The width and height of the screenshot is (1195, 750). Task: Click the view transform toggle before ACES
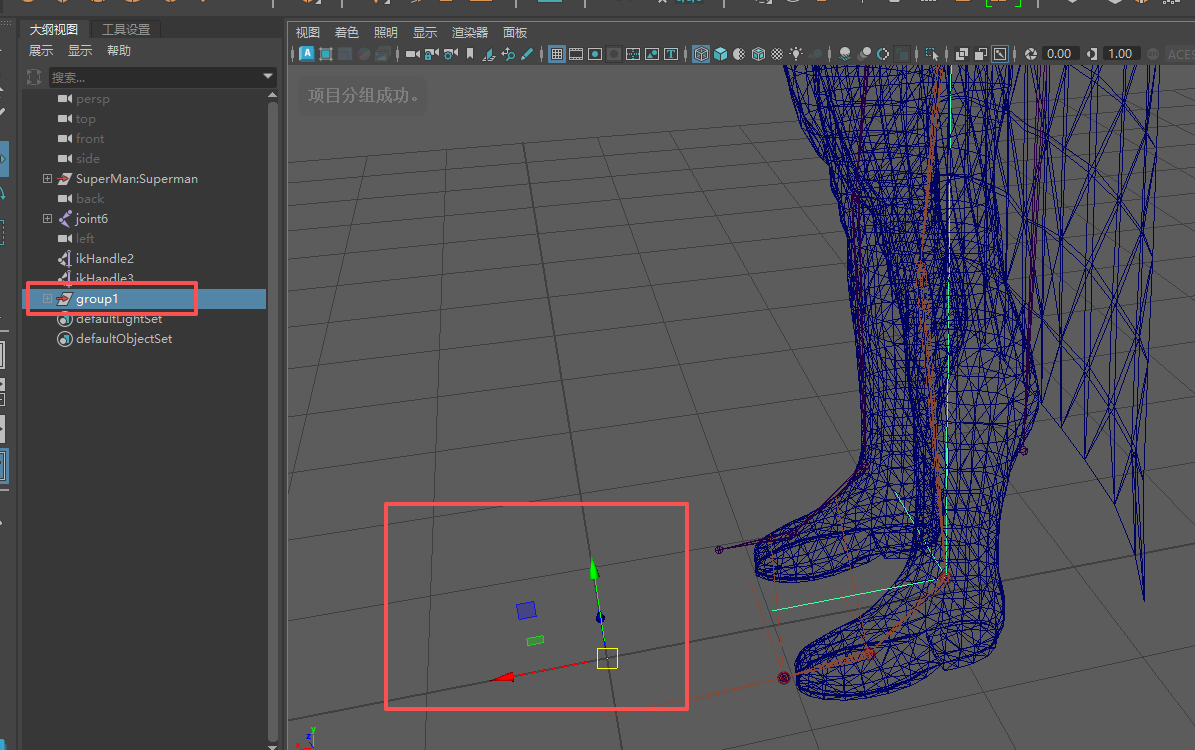click(1153, 54)
